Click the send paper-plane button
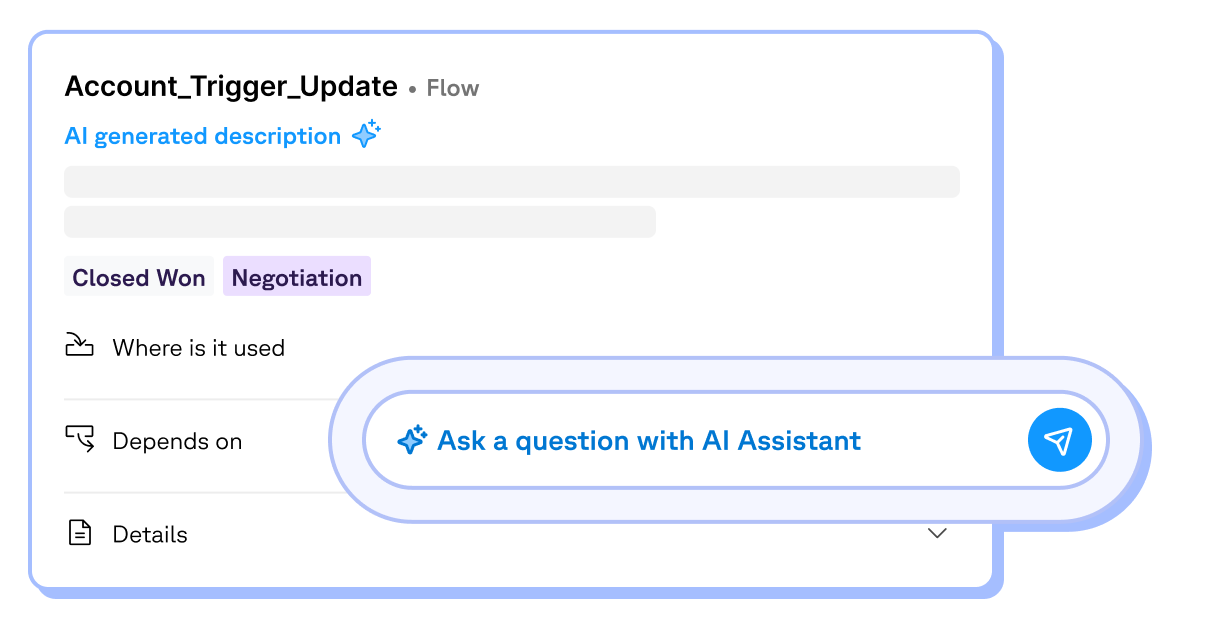 [1058, 440]
